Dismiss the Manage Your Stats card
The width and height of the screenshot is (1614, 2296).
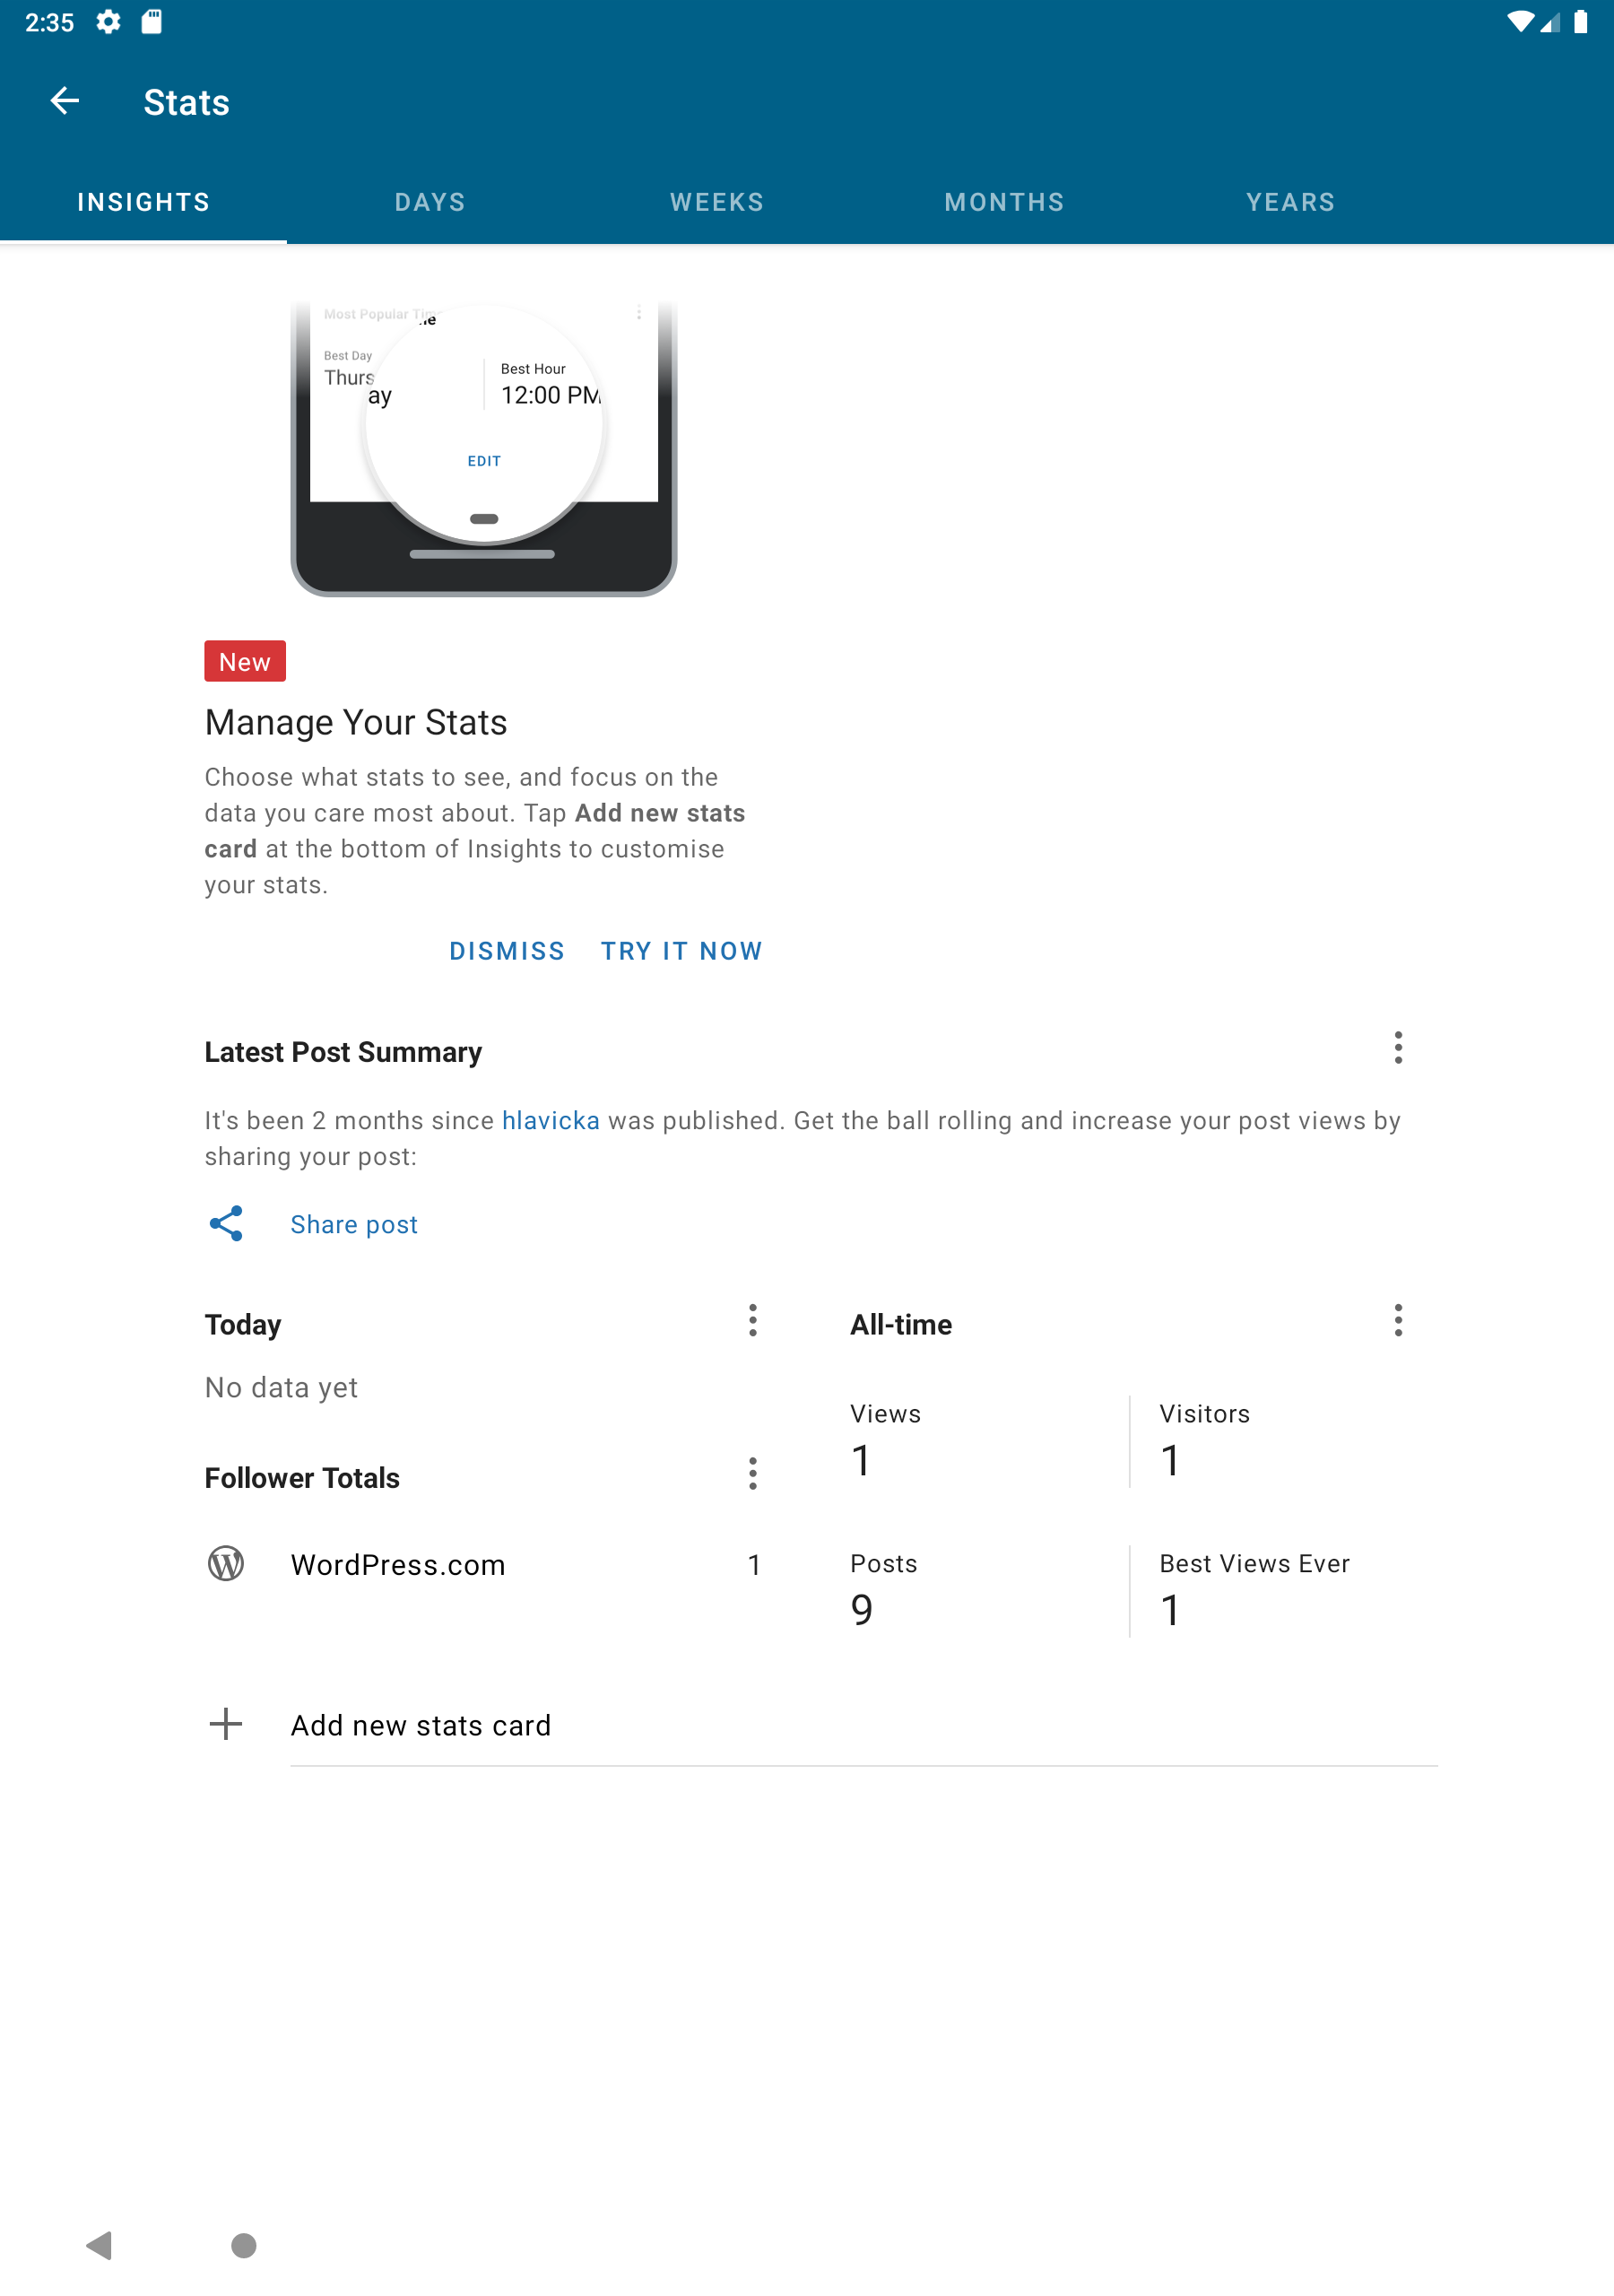(x=507, y=951)
